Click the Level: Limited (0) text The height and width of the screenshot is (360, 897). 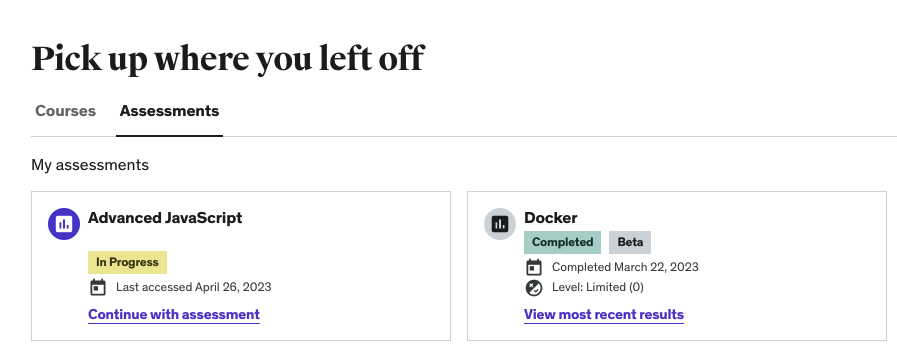pos(598,287)
